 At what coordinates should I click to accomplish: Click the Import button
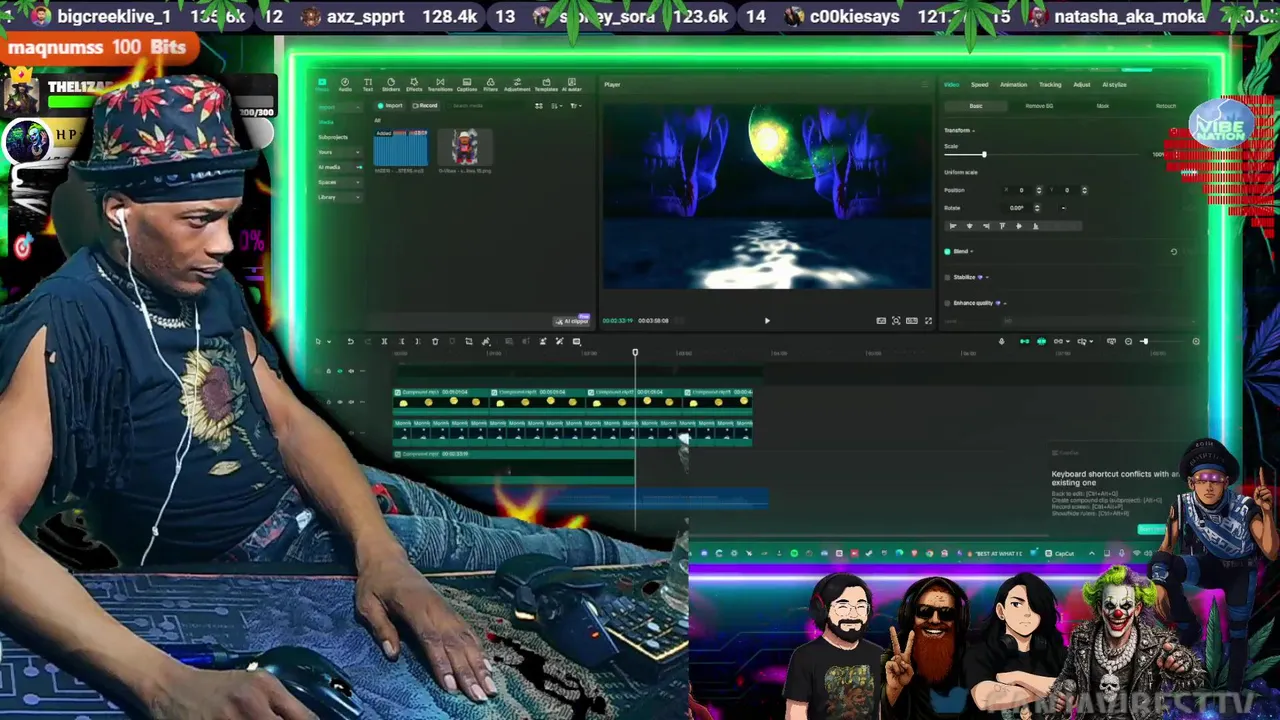point(389,106)
